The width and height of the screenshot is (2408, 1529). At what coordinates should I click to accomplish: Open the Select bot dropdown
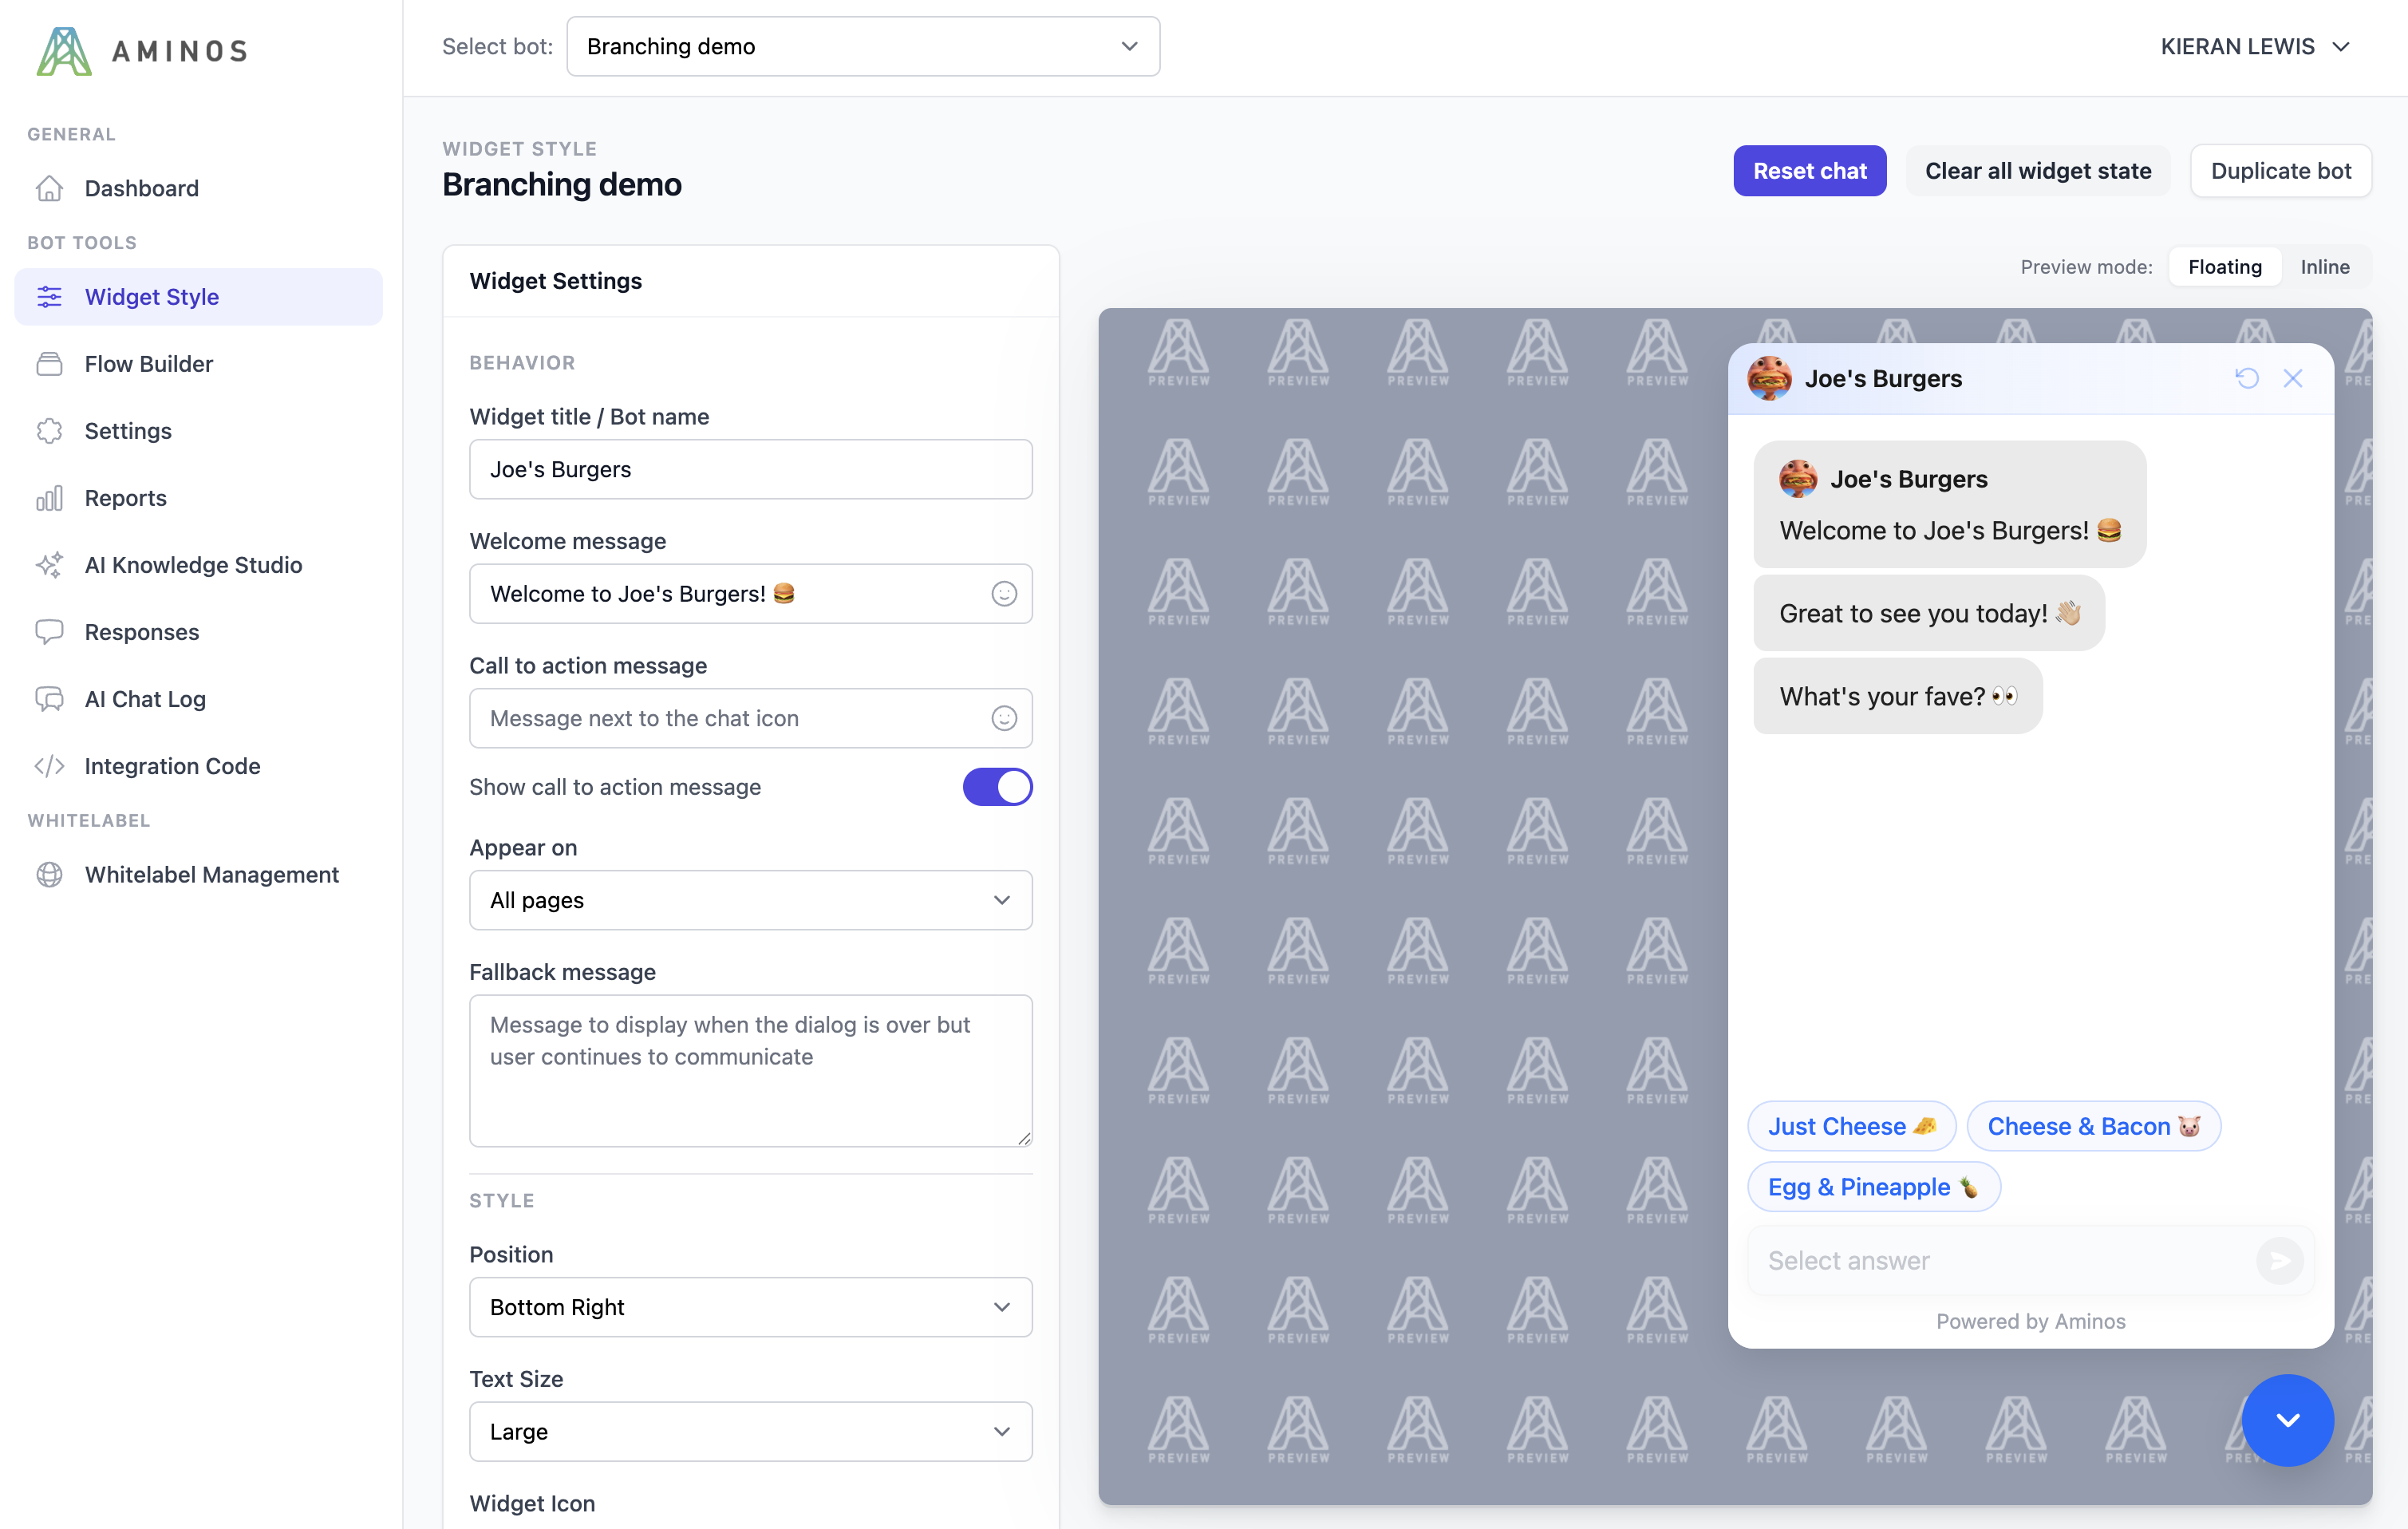[x=862, y=46]
